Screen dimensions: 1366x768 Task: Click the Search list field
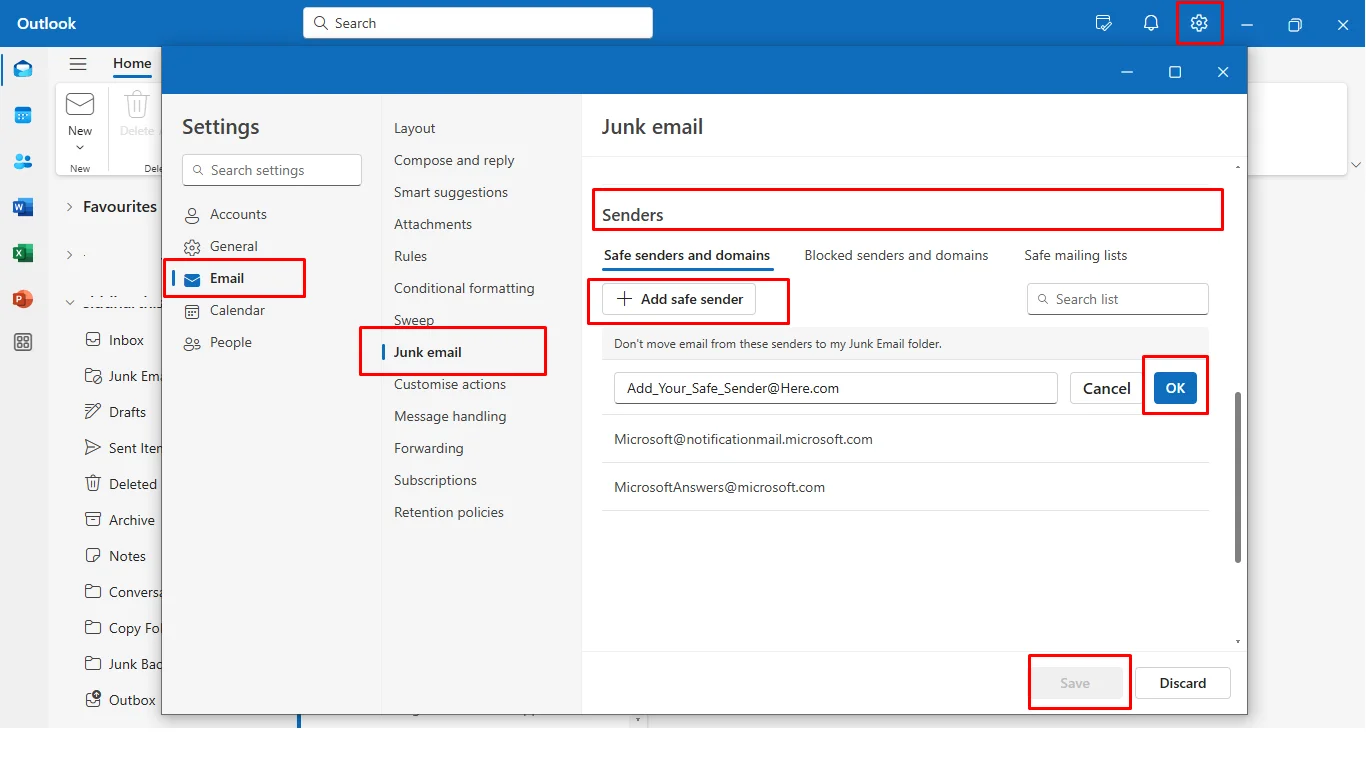coord(1118,299)
